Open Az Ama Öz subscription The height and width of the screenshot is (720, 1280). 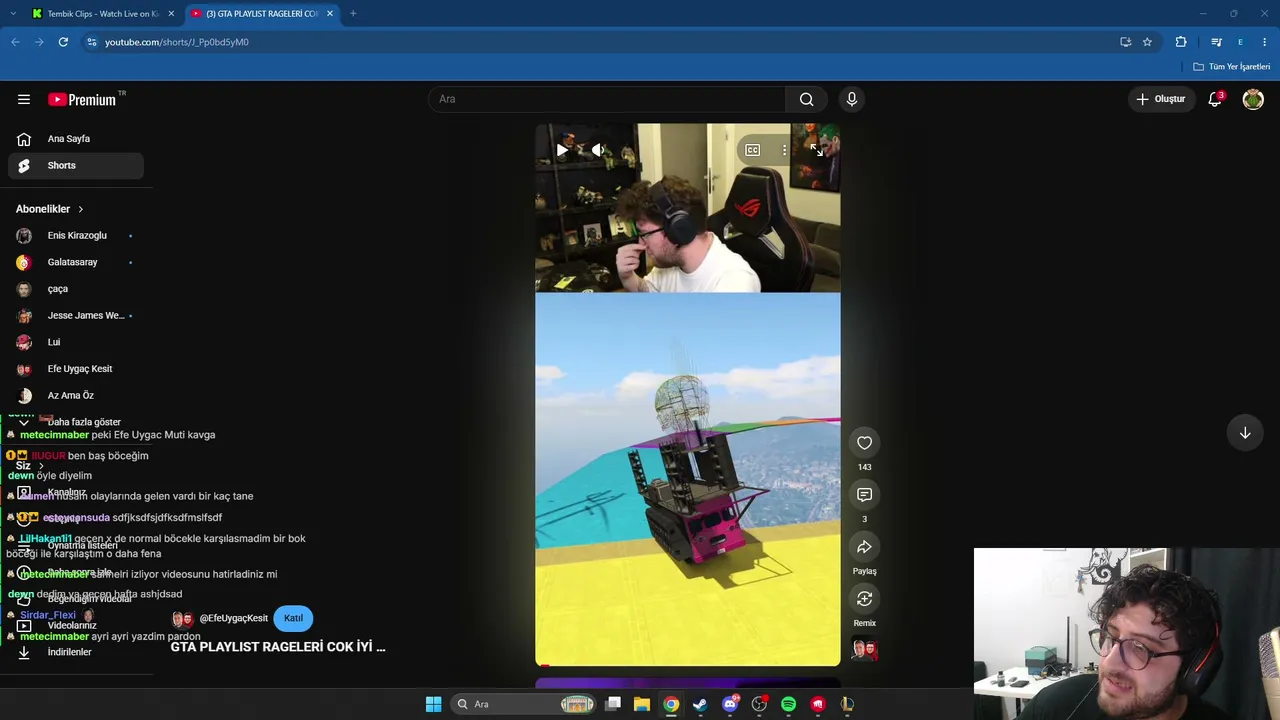tap(76, 395)
